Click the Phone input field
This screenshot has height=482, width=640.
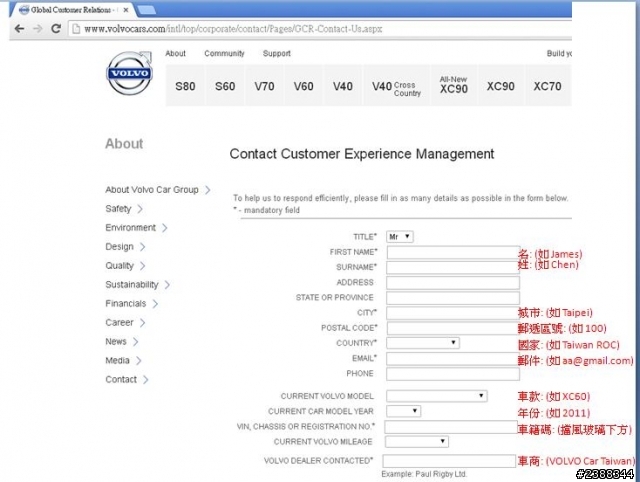click(453, 374)
